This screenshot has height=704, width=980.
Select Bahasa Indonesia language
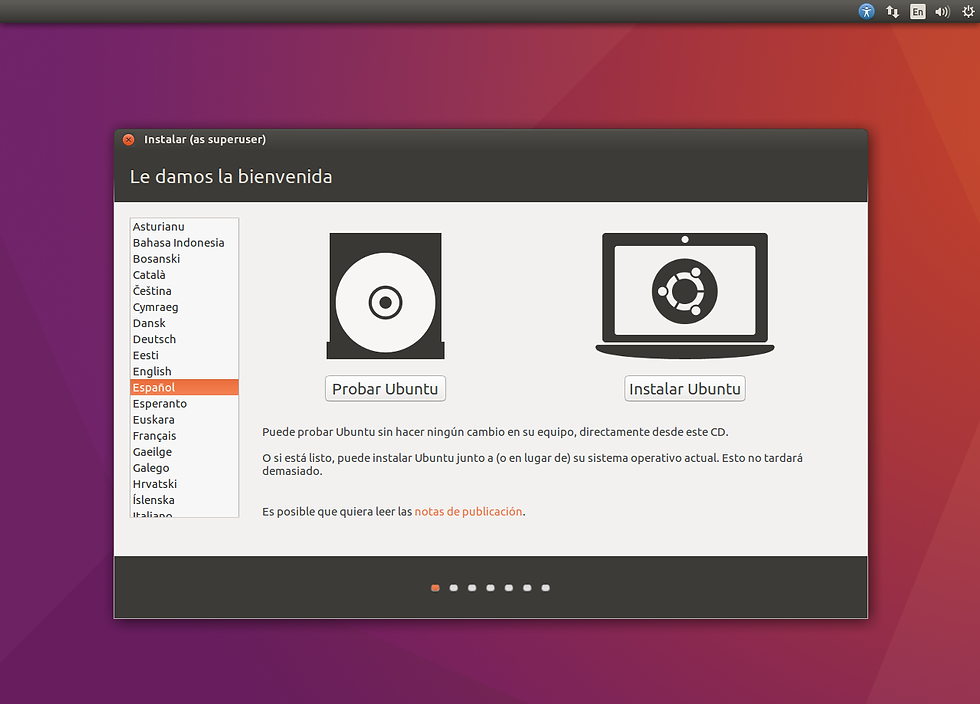pyautogui.click(x=184, y=243)
